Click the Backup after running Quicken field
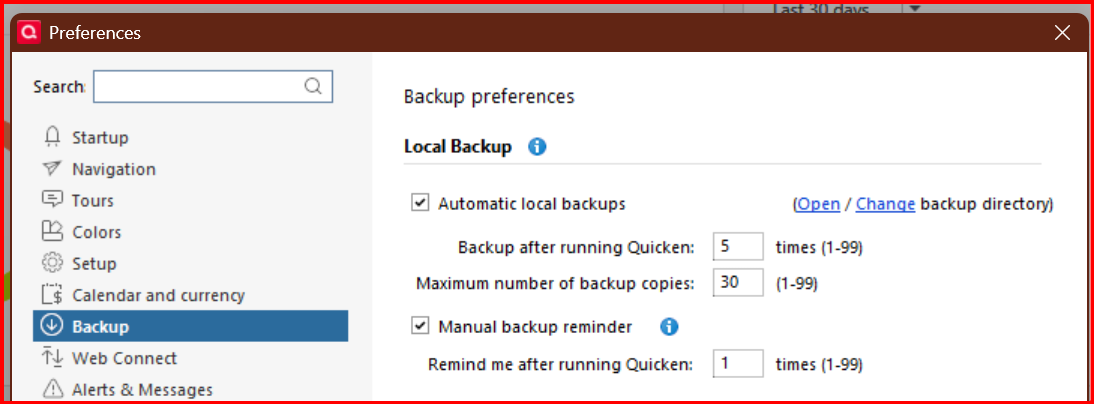The width and height of the screenshot is (1094, 404). (x=738, y=247)
